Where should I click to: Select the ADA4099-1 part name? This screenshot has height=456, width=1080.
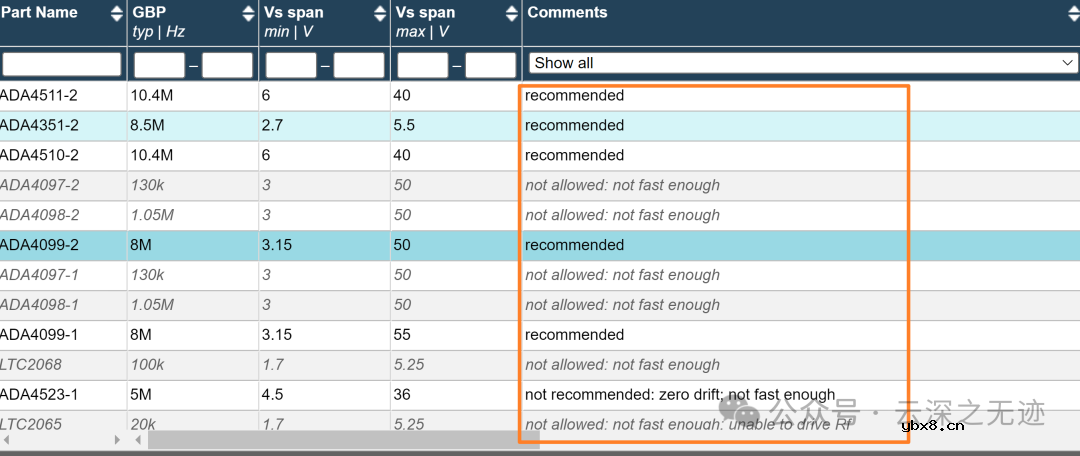[39, 335]
